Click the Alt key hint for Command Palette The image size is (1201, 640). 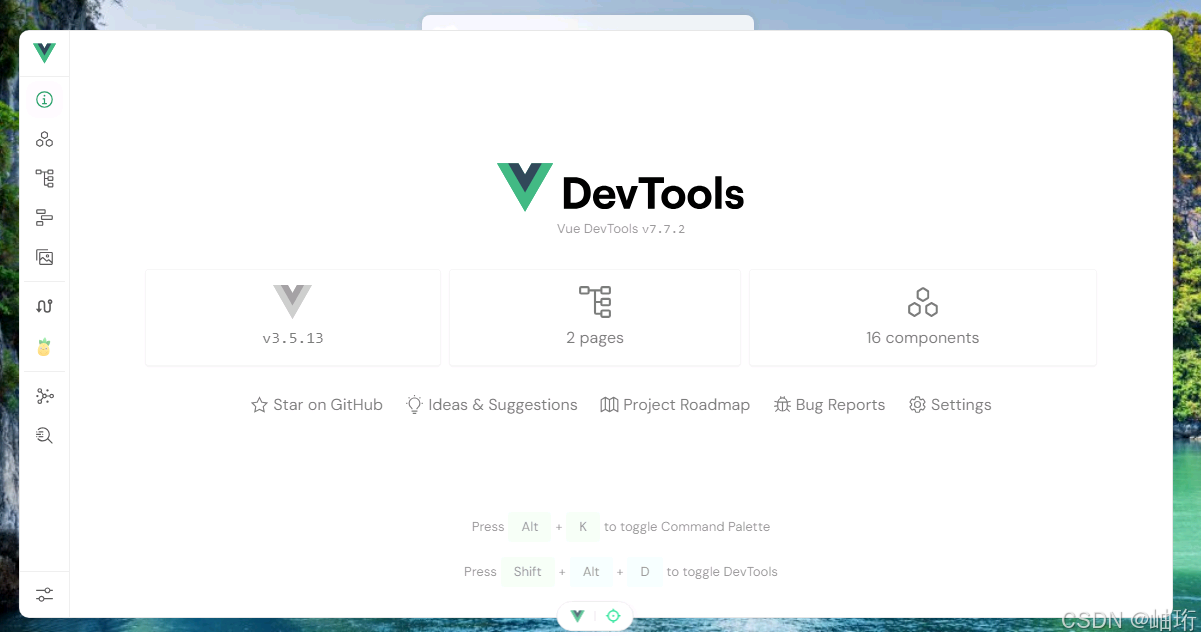[x=530, y=527]
